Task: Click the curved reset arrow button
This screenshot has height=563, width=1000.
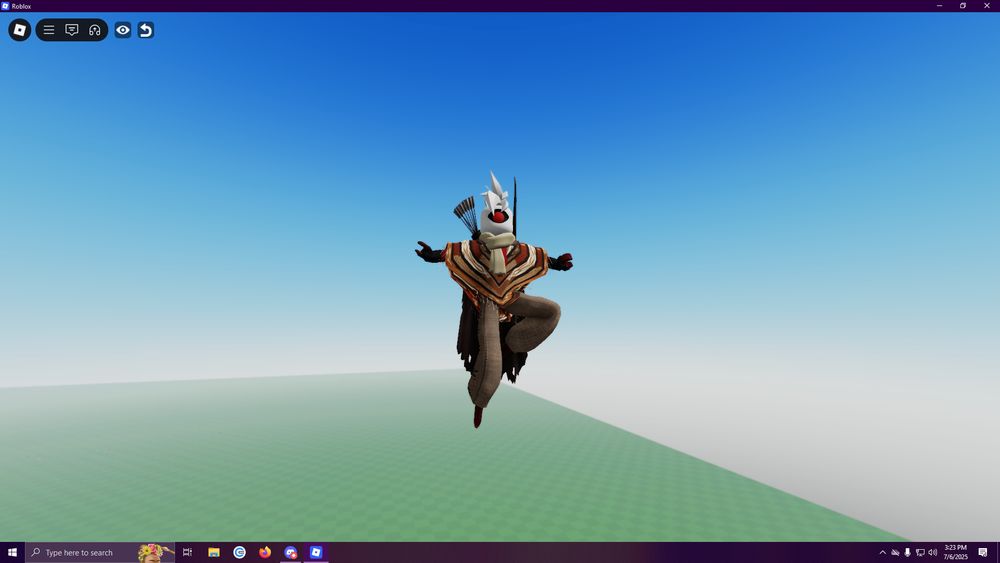Action: [146, 30]
